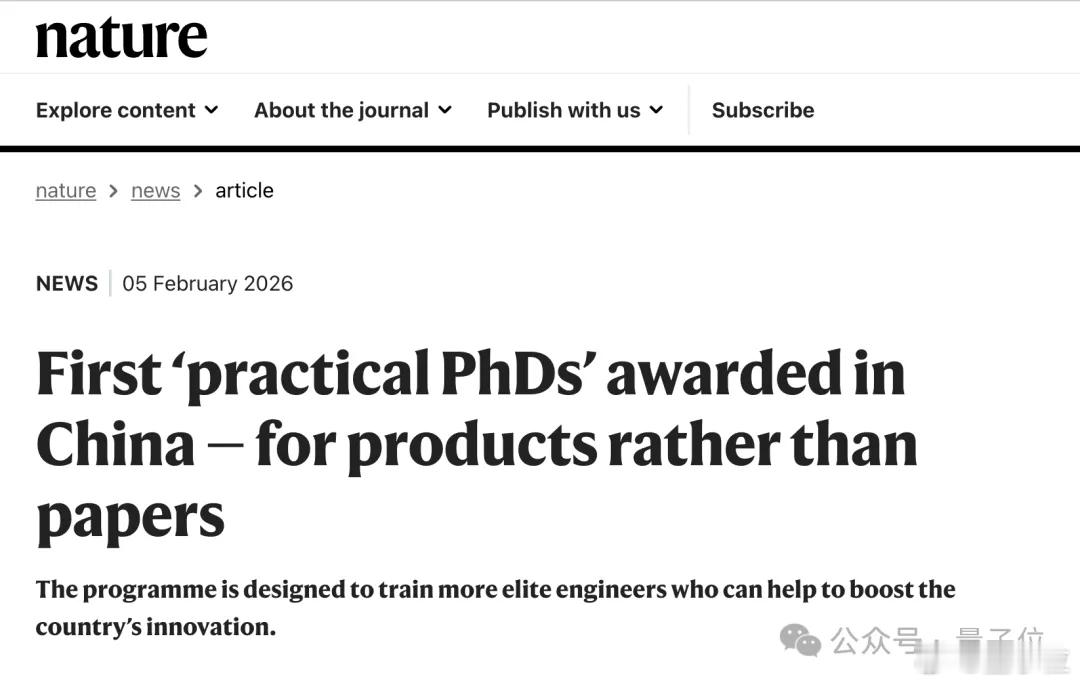The width and height of the screenshot is (1080, 685).
Task: Go to nature breadcrumb link
Action: click(66, 190)
